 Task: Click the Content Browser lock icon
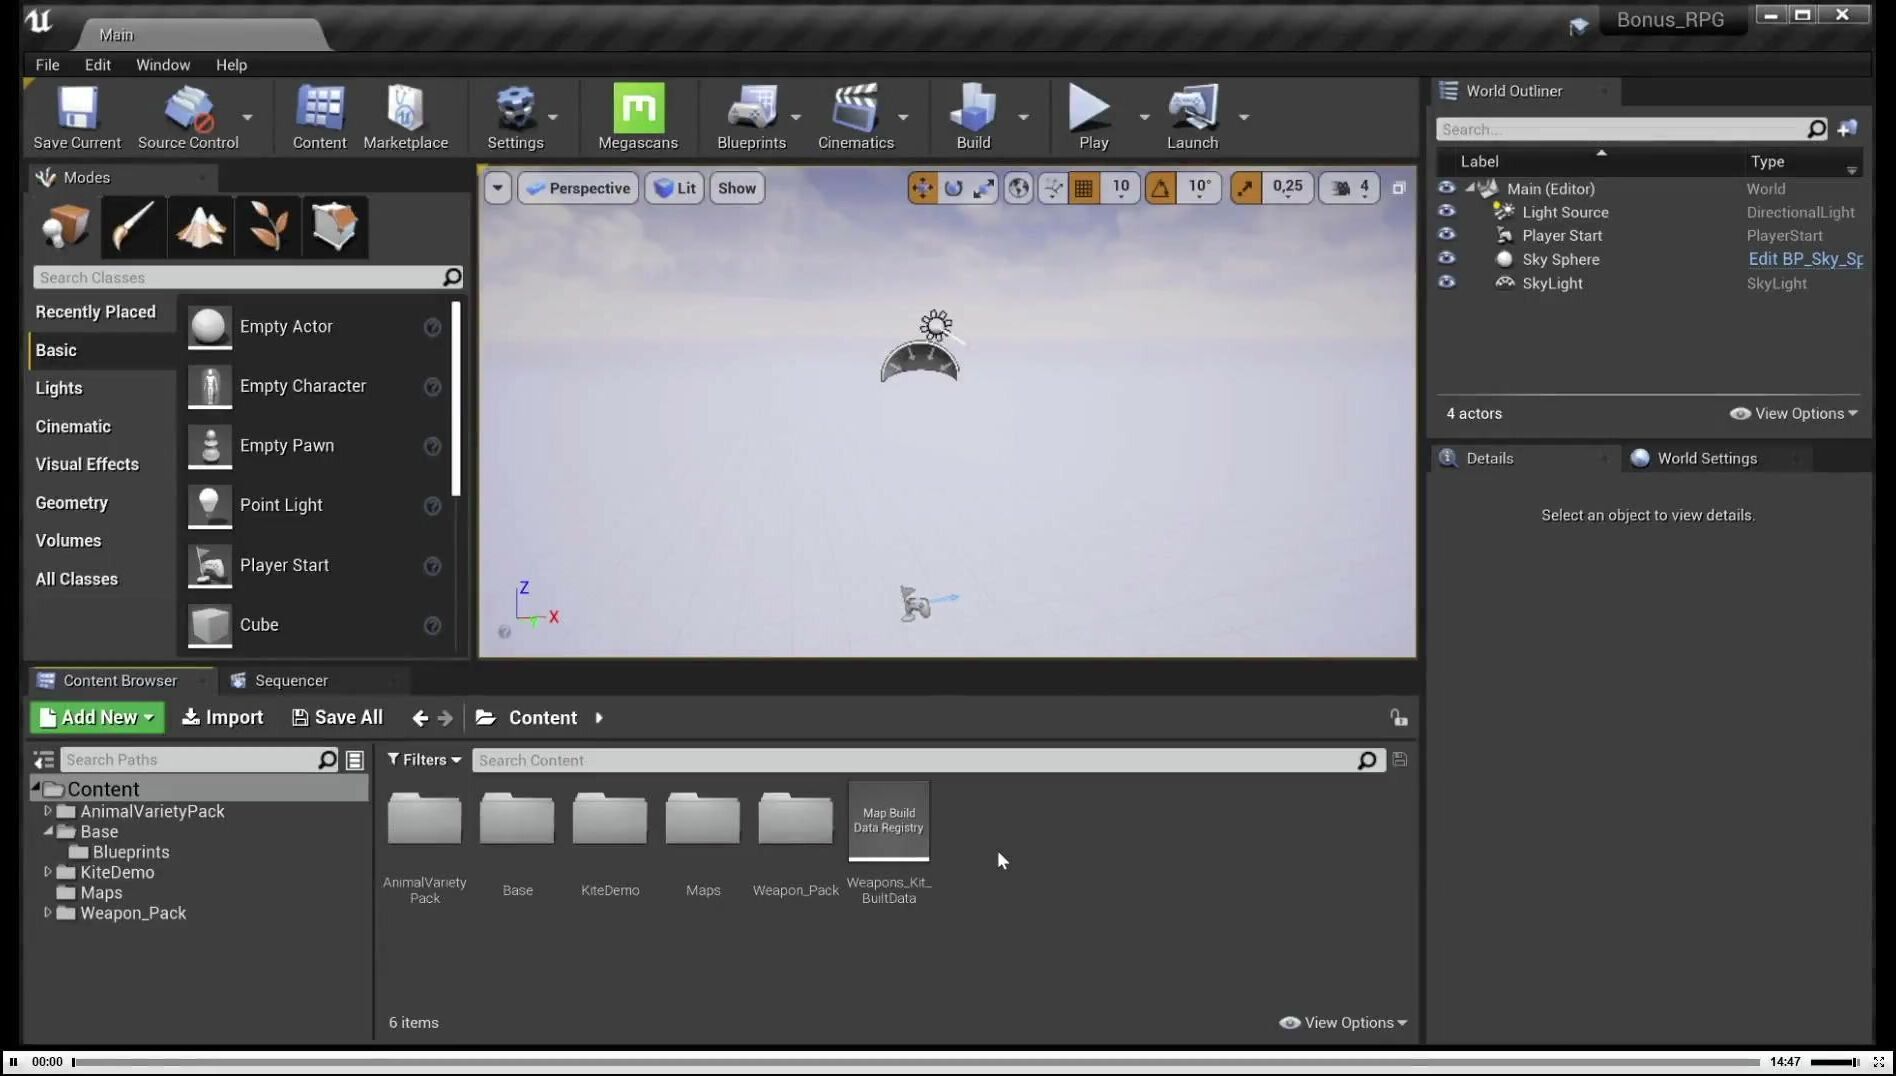1399,718
